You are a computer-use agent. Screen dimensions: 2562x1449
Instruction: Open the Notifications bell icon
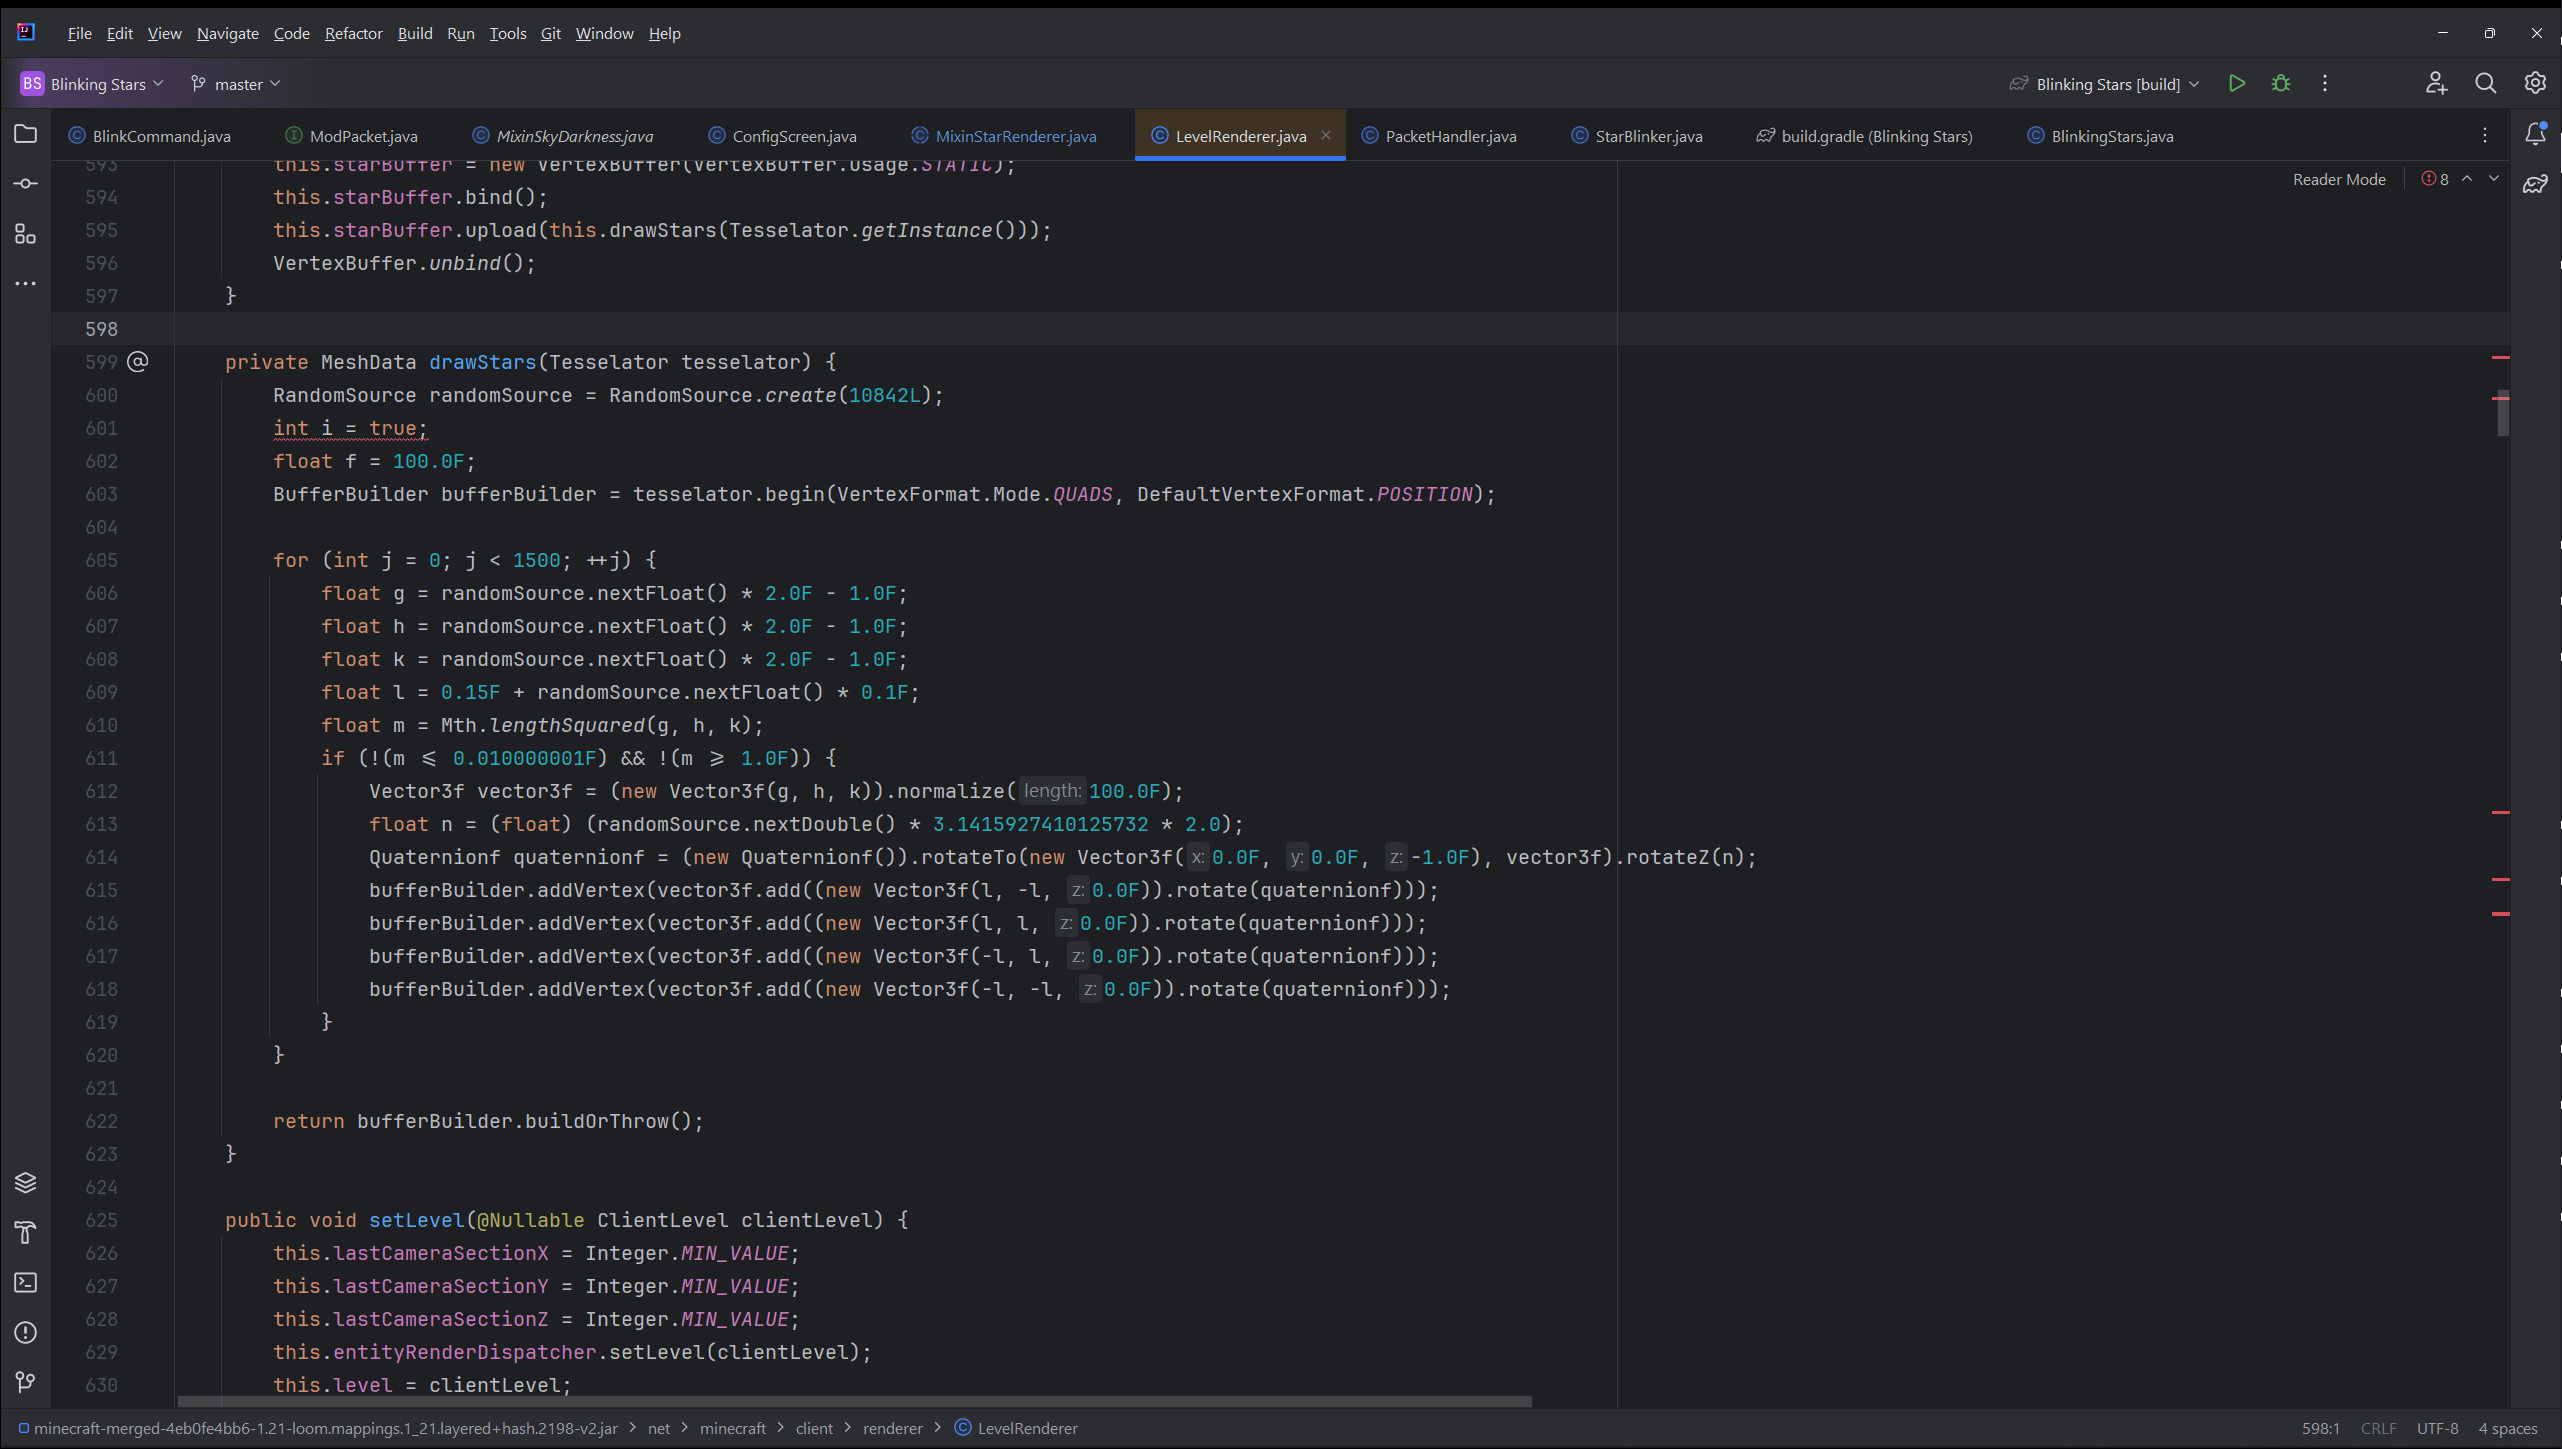point(2535,134)
